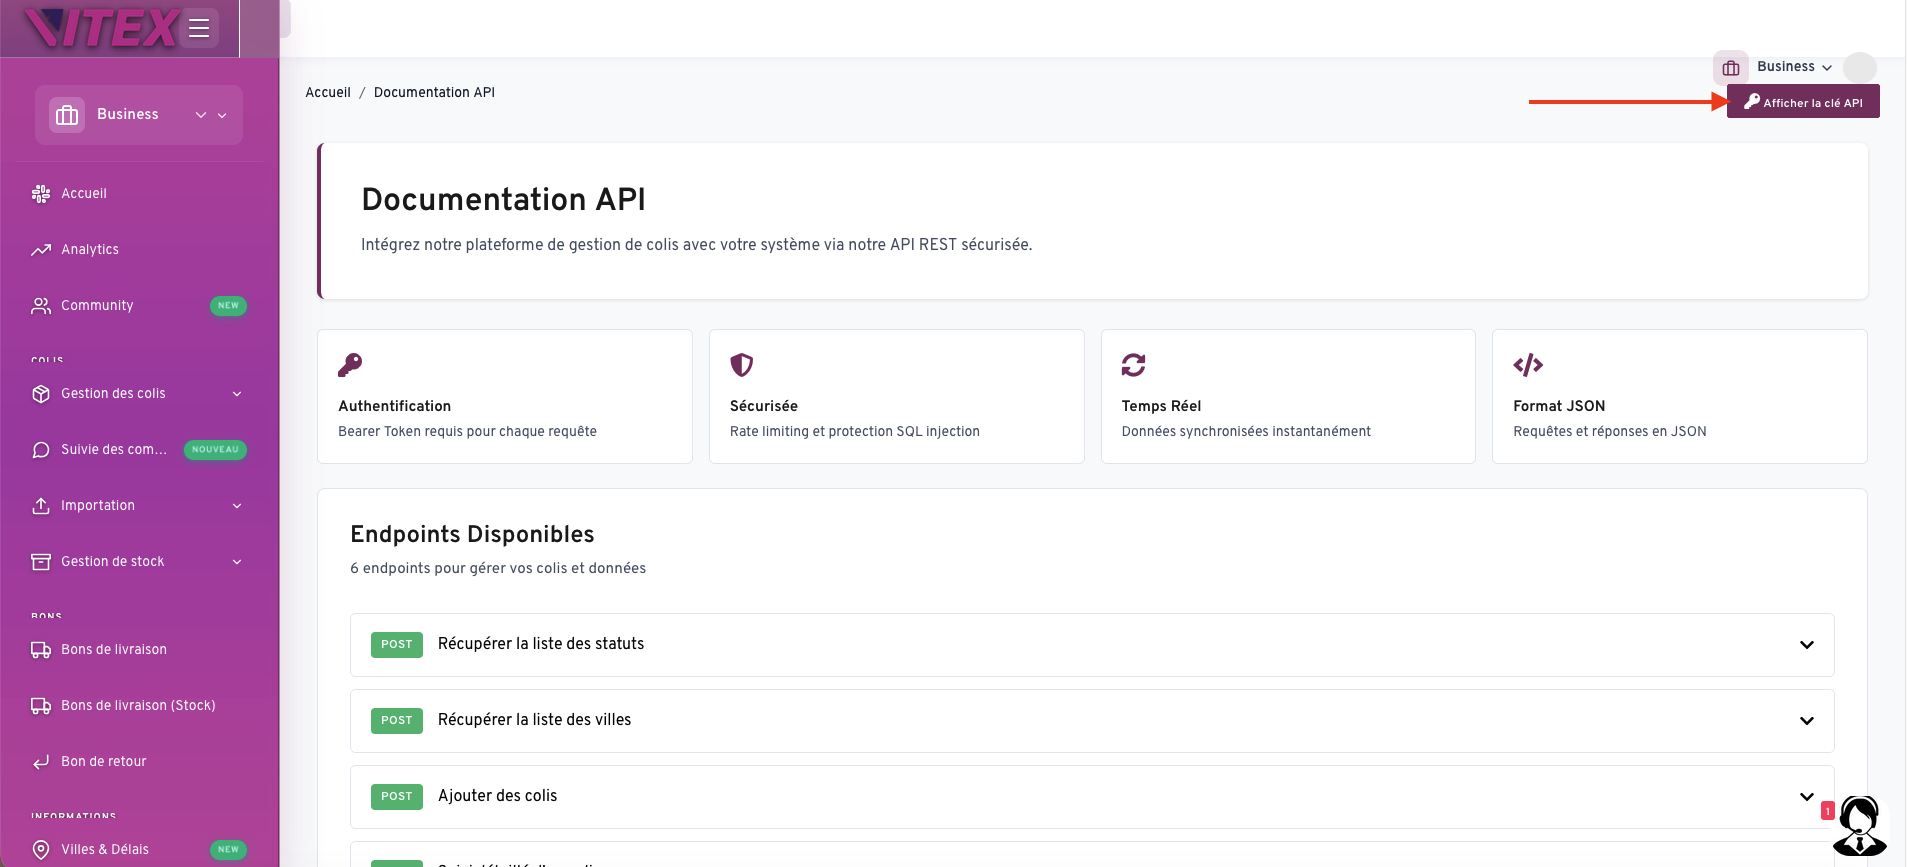Screen dimensions: 1907x867
Task: Click the hamburger menu icon beside logo
Action: [199, 28]
